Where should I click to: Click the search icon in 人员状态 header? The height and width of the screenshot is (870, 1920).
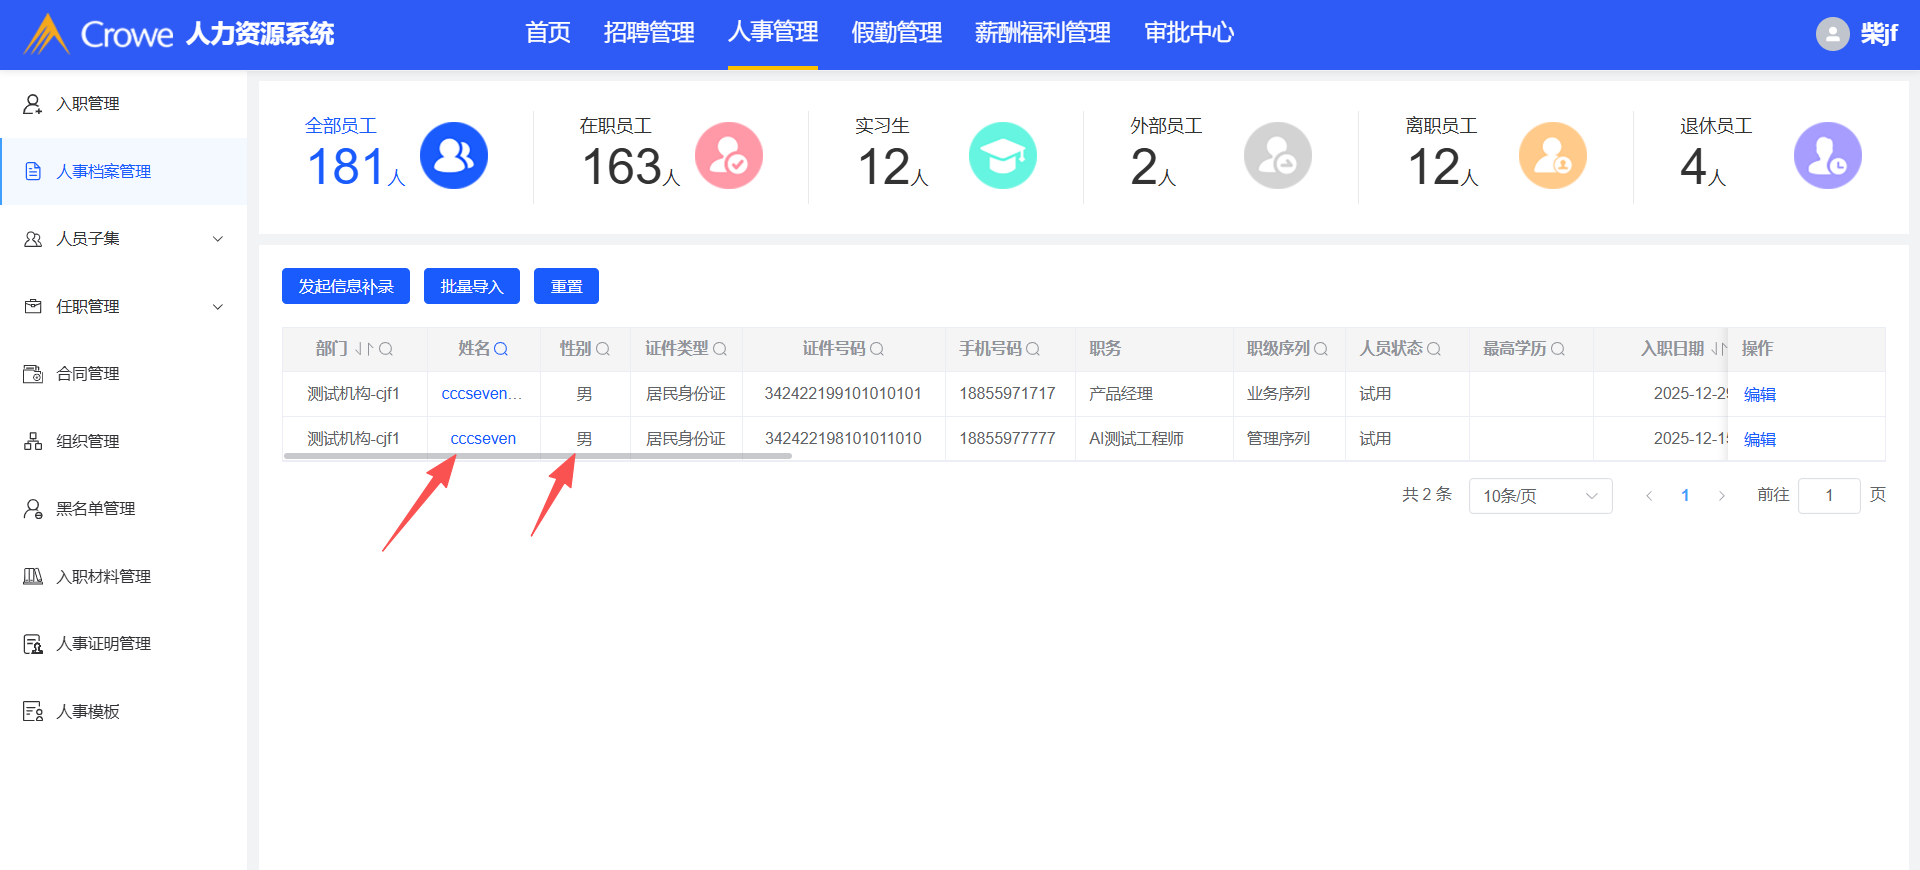[1434, 349]
